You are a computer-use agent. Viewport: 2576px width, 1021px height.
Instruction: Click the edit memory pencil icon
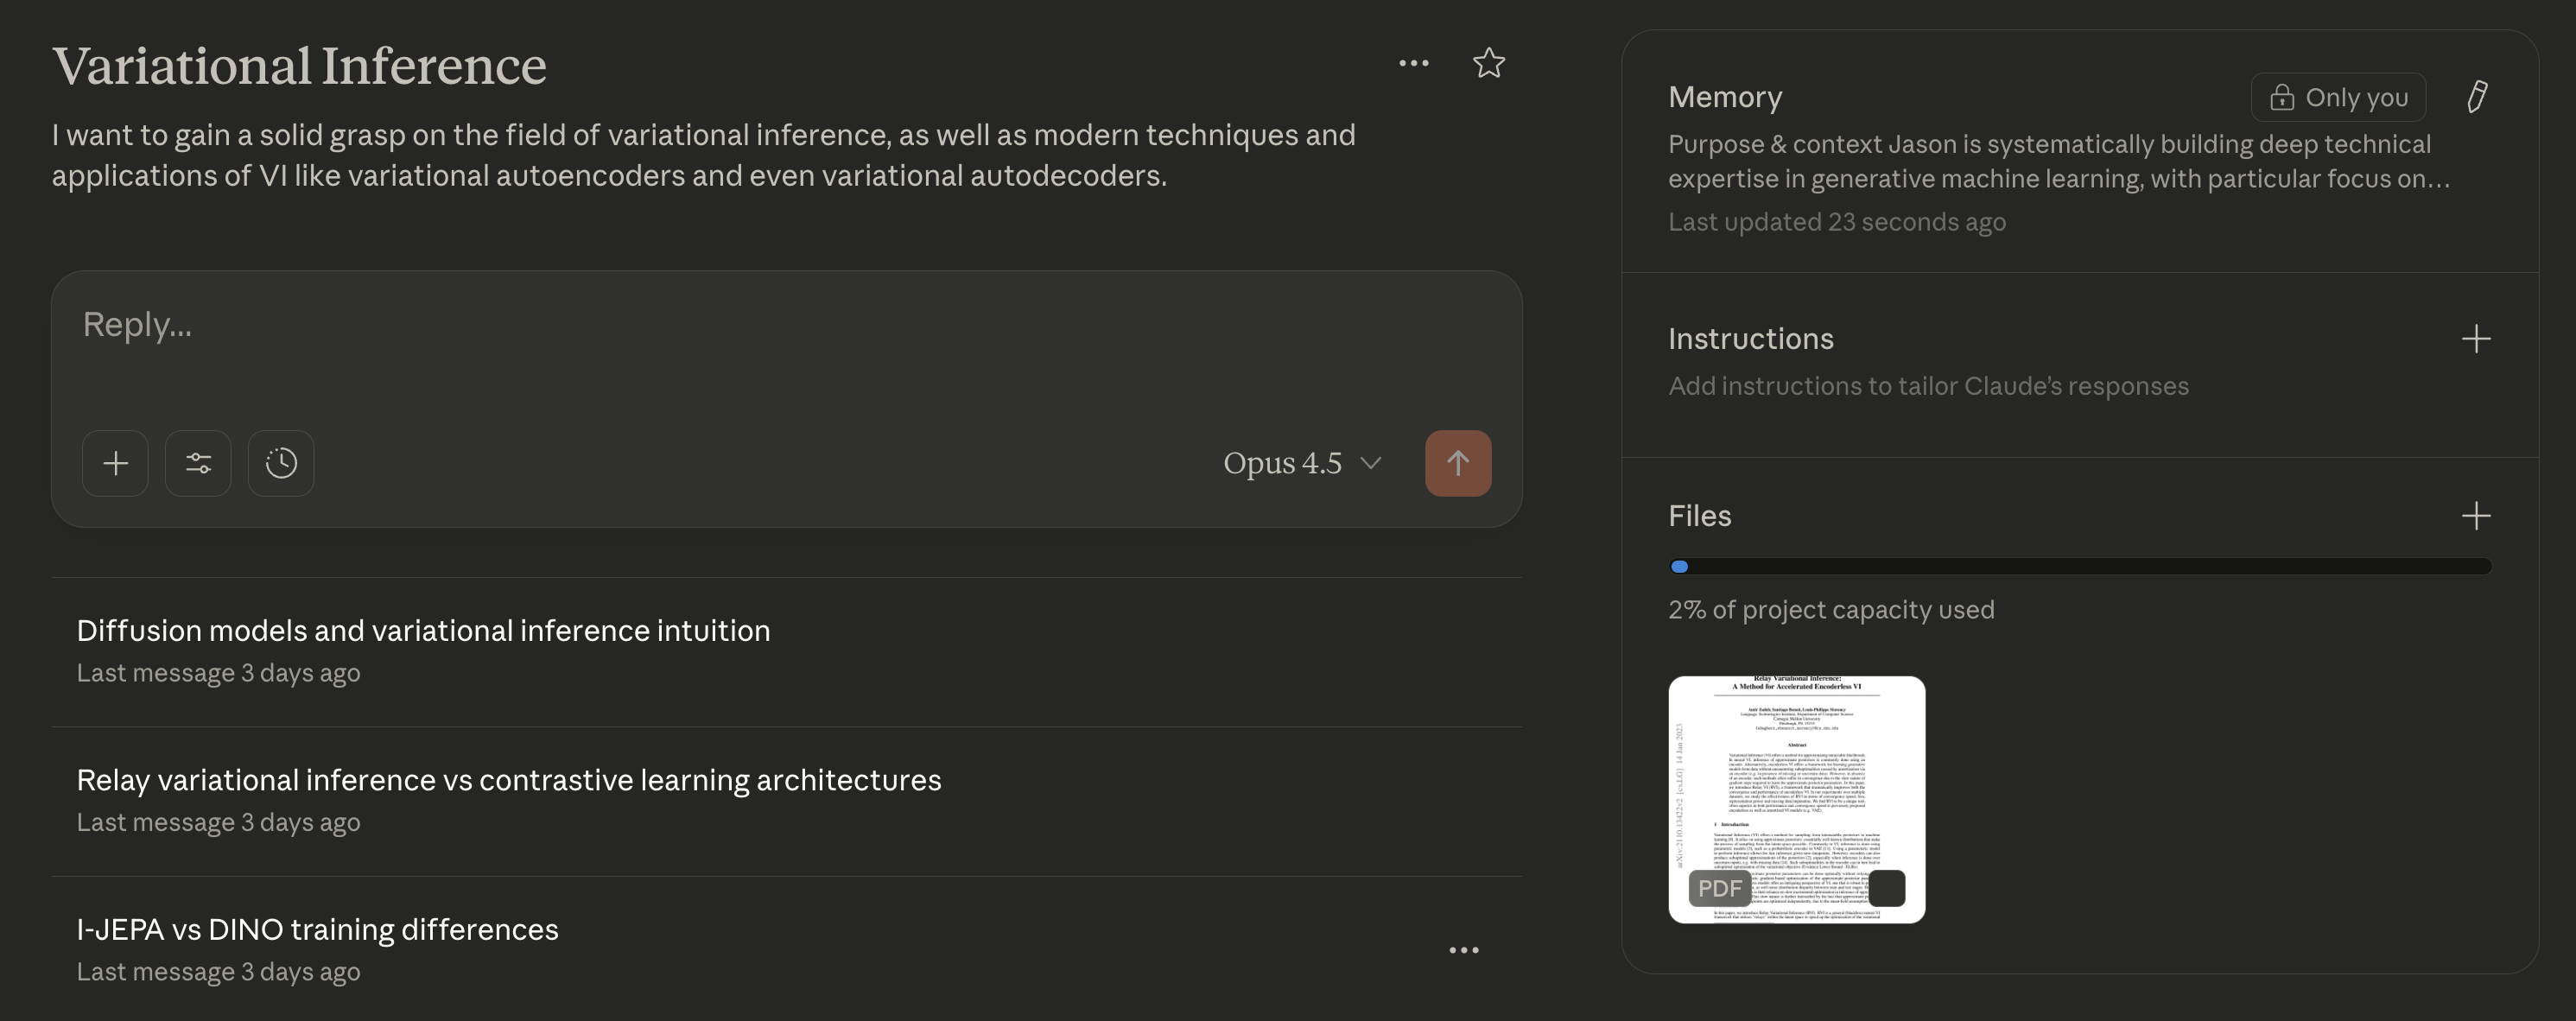coord(2477,97)
